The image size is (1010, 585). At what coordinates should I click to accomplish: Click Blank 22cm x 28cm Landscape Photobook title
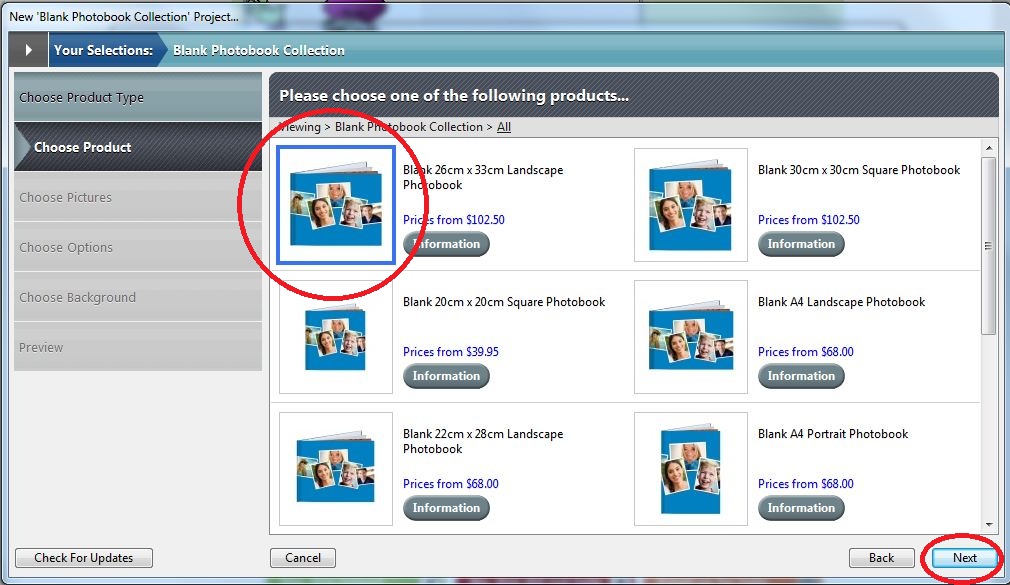click(483, 441)
